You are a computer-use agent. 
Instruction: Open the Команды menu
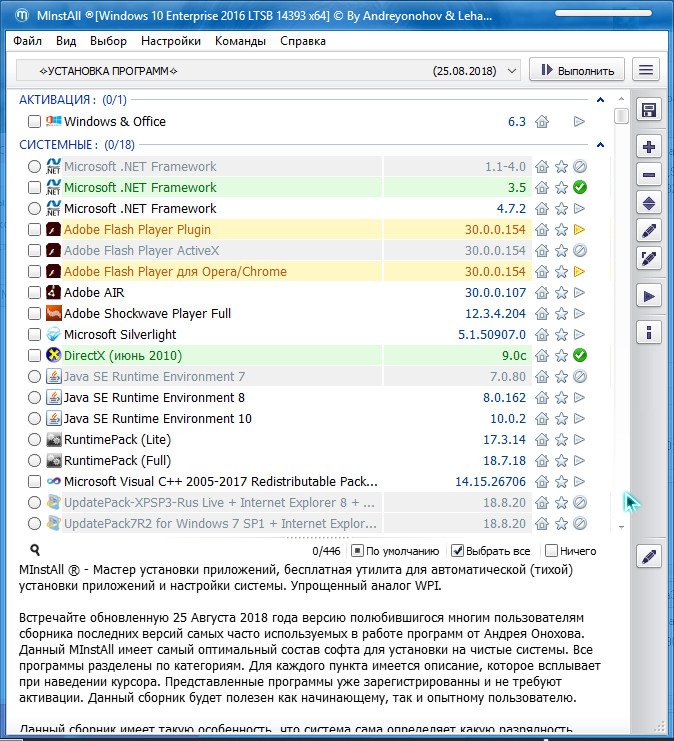[x=240, y=41]
